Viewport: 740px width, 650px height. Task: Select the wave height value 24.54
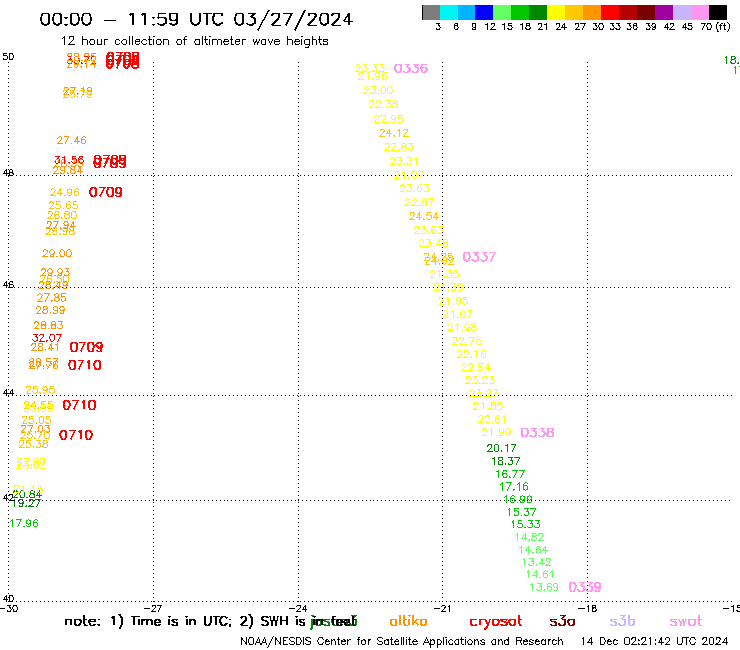[423, 216]
